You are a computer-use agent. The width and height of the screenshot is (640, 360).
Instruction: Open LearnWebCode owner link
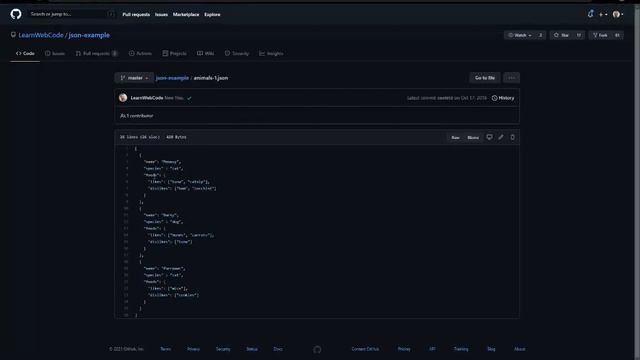pos(41,35)
